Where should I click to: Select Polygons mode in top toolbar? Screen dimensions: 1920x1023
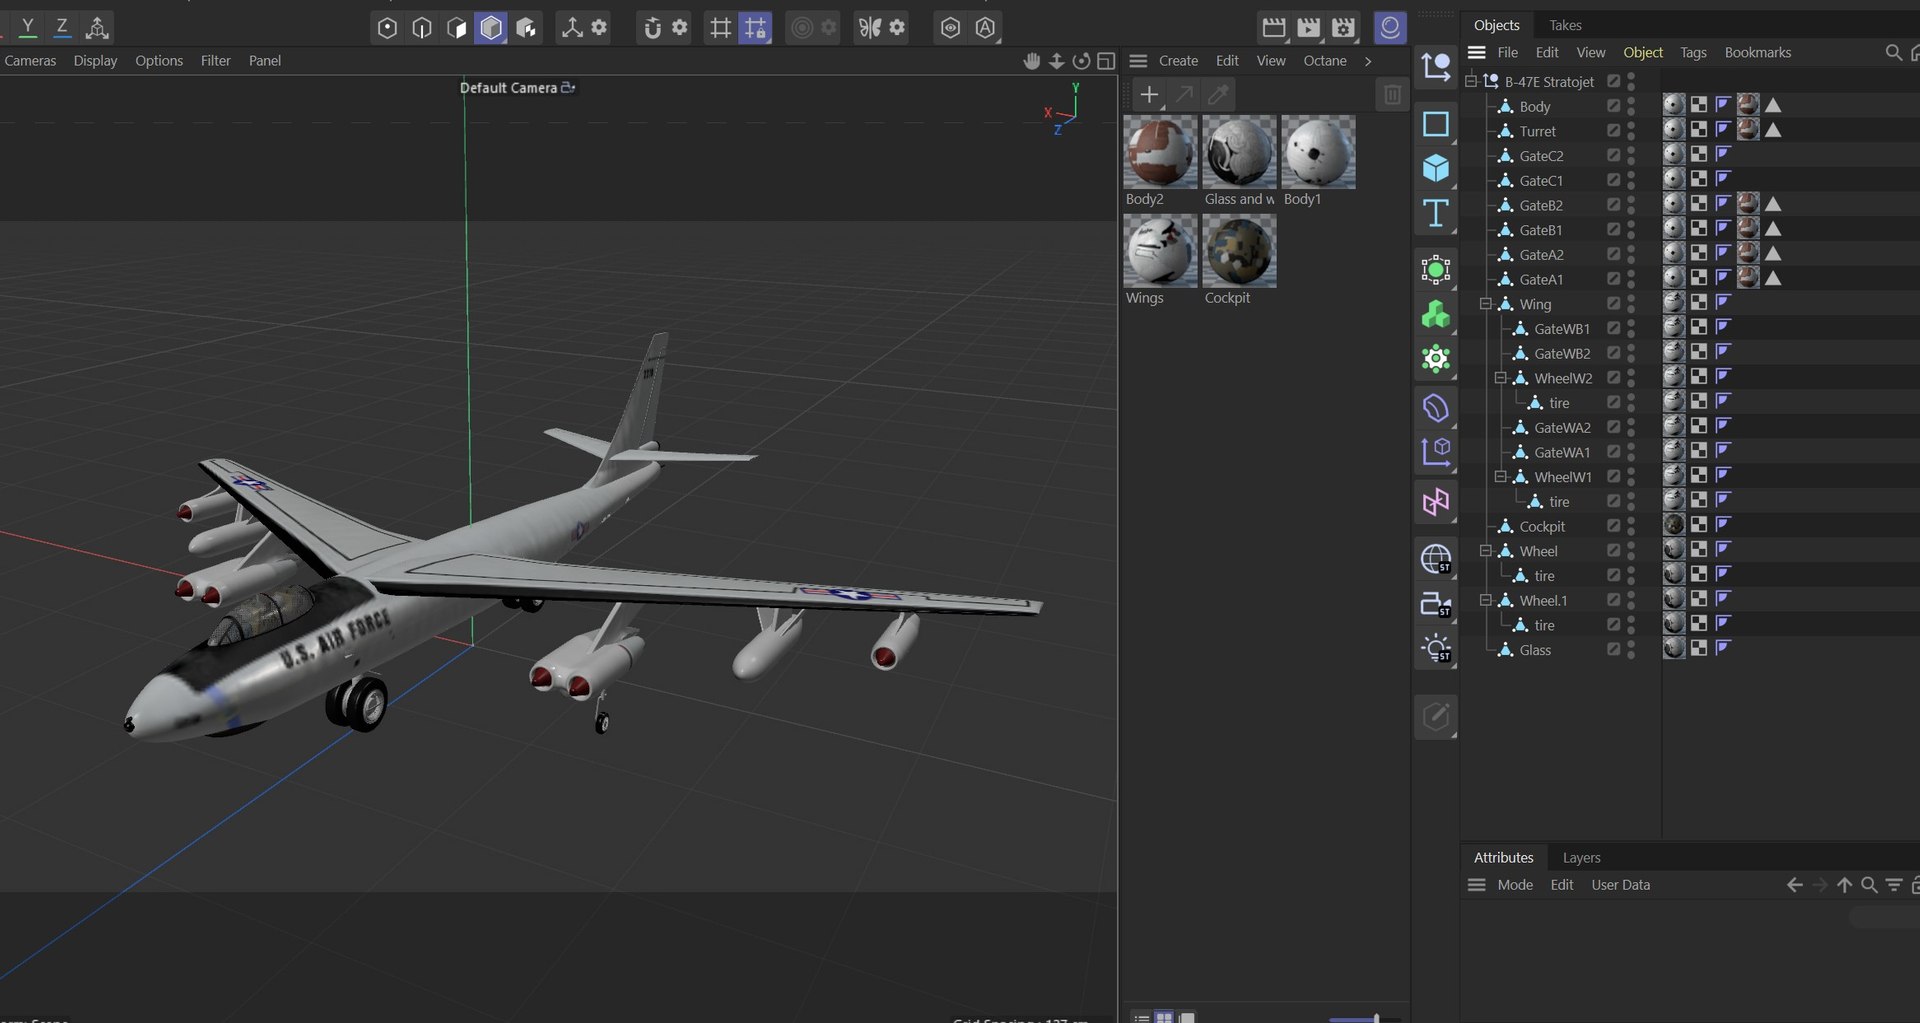[x=457, y=28]
